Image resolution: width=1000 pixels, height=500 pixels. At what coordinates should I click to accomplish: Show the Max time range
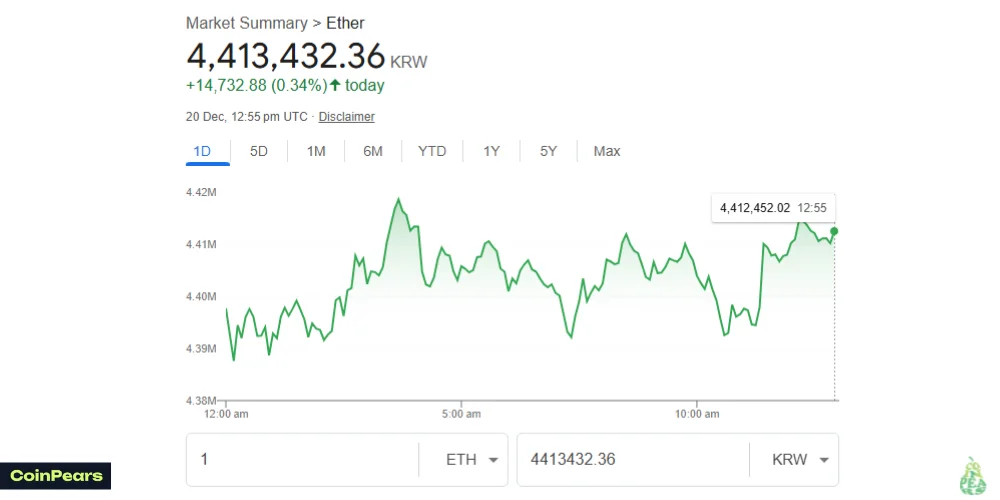tap(607, 151)
